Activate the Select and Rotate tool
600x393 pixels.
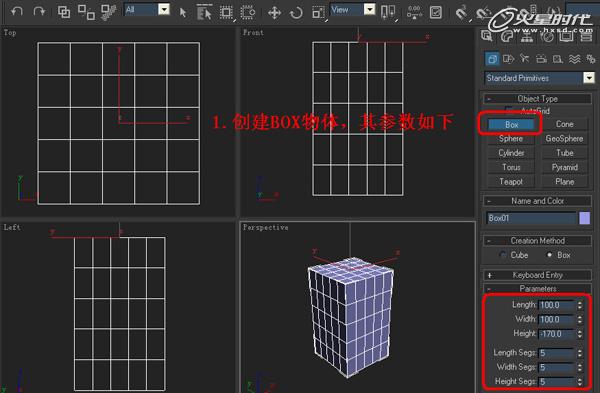point(296,13)
